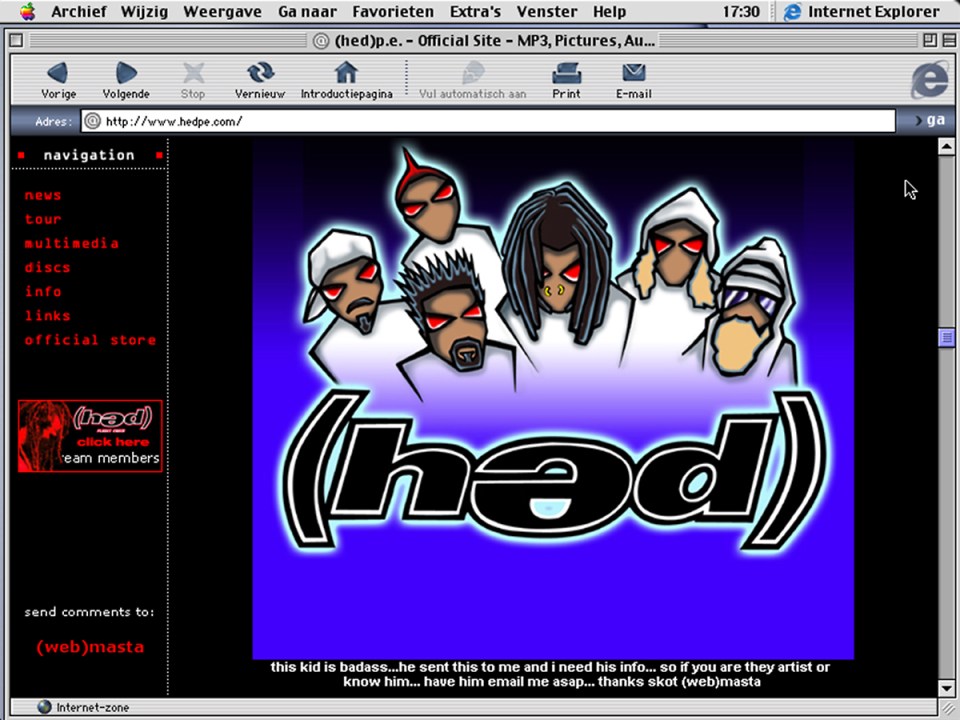960x720 pixels.
Task: Open the multimedia navigation link
Action: click(x=71, y=243)
